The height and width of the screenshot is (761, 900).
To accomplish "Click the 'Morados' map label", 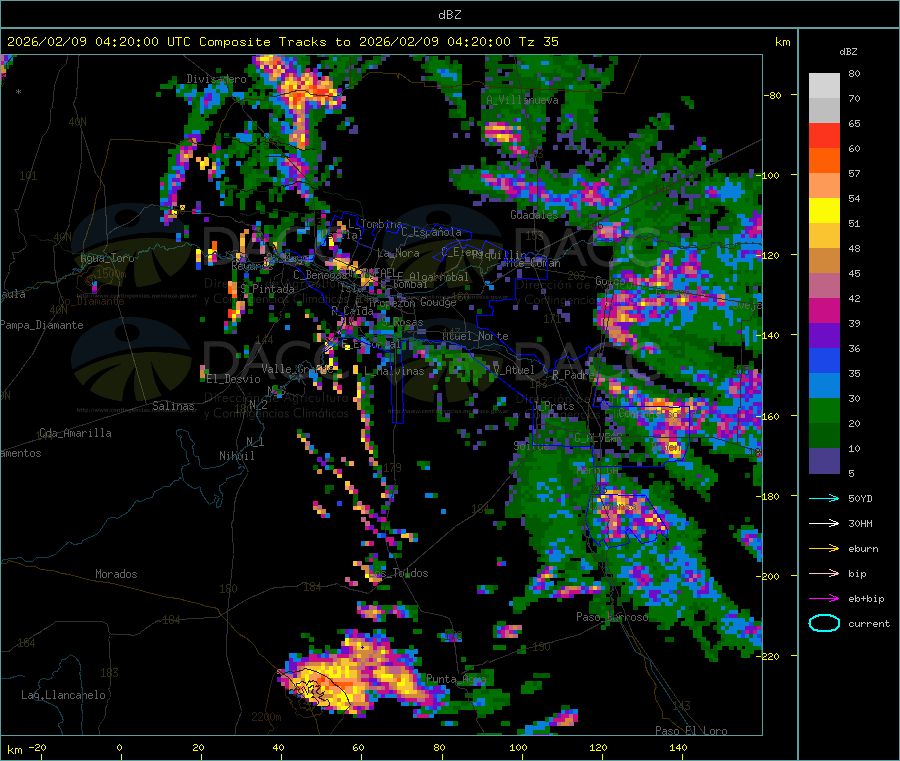I will pos(116,574).
